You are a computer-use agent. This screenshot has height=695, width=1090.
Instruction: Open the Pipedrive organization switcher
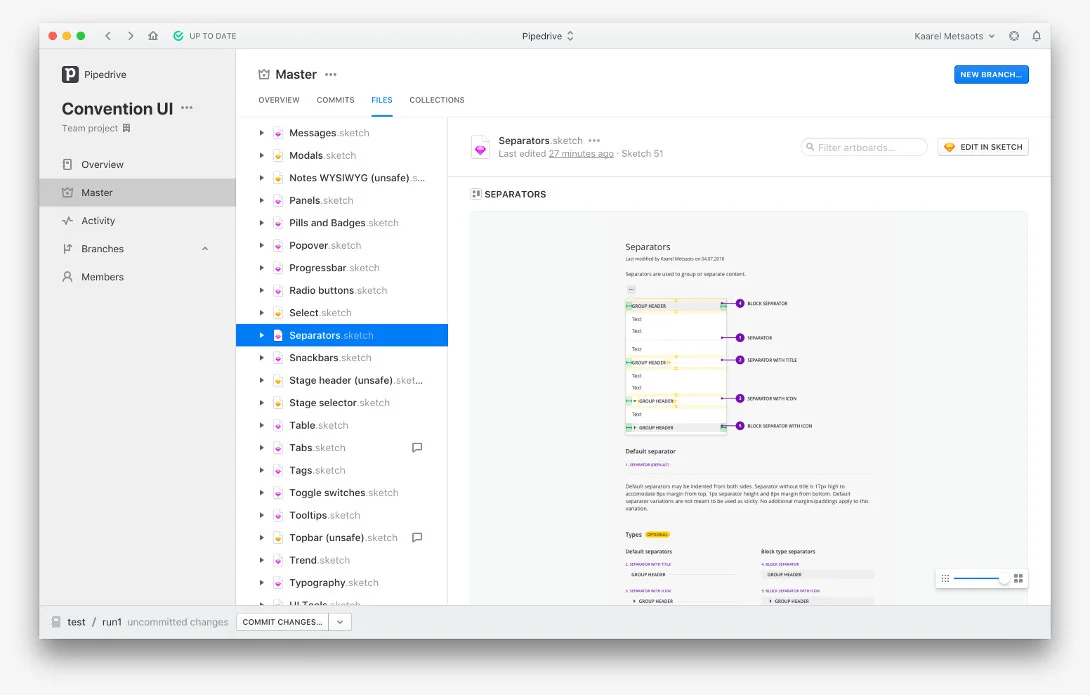coord(548,36)
